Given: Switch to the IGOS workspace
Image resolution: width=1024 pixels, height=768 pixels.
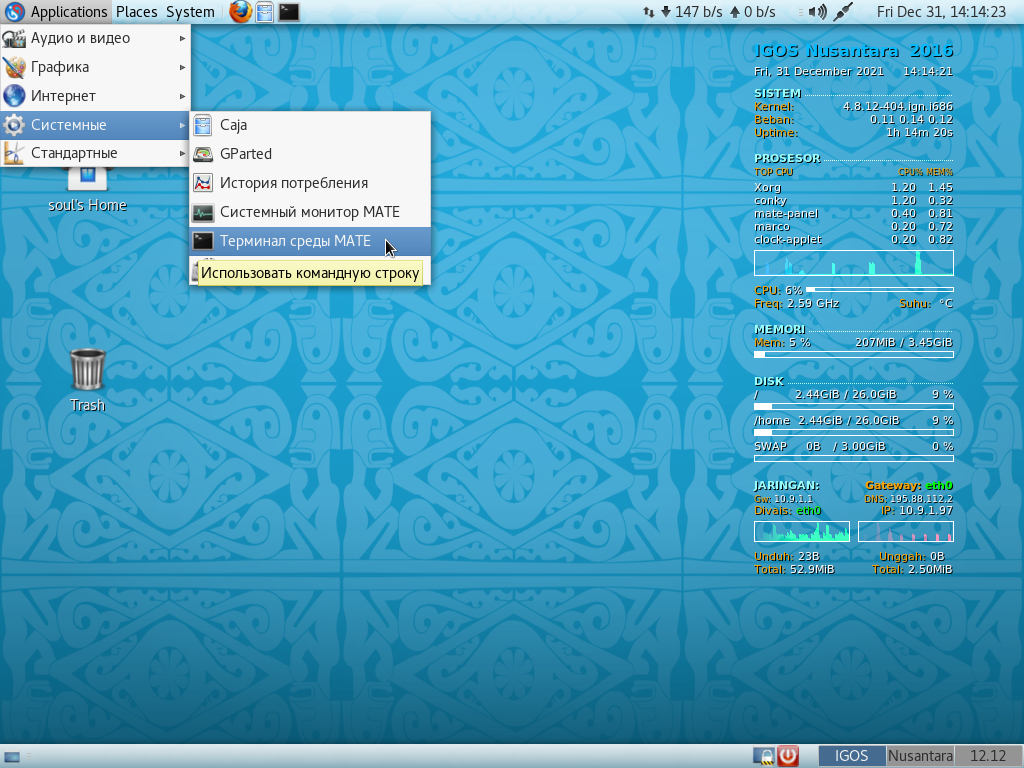Looking at the screenshot, I should pyautogui.click(x=852, y=756).
